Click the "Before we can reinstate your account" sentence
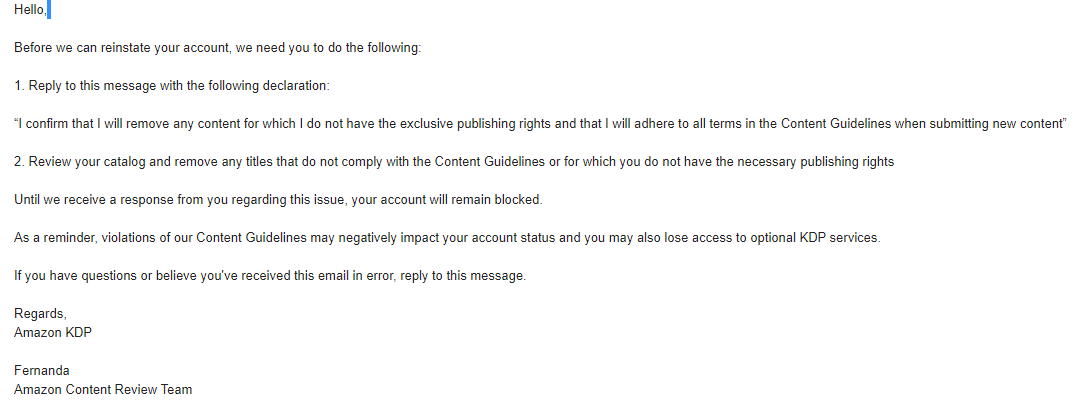1086x400 pixels. (217, 49)
